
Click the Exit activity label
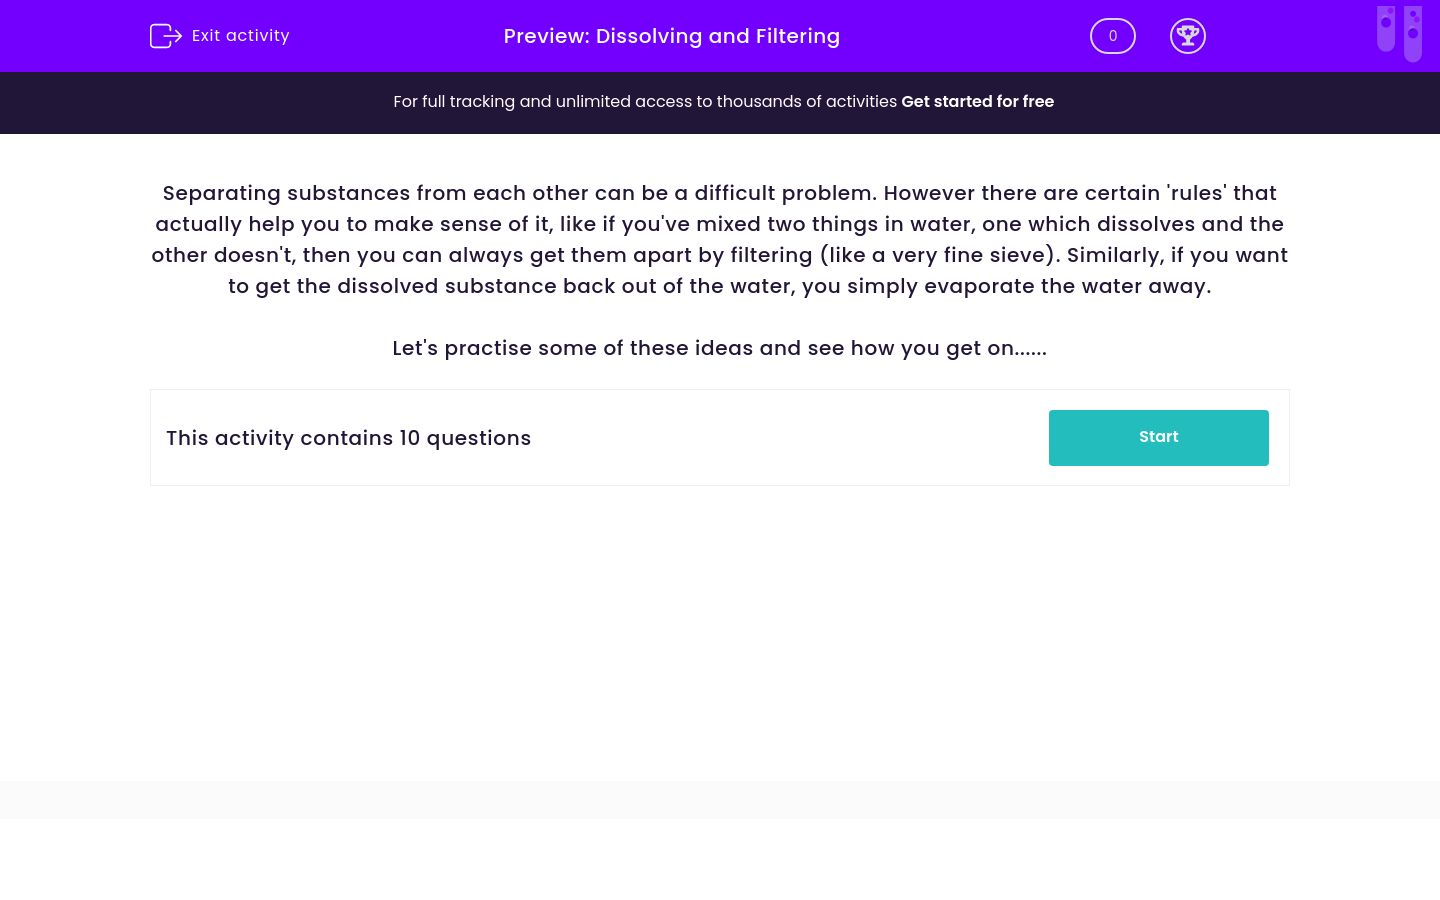pyautogui.click(x=240, y=36)
